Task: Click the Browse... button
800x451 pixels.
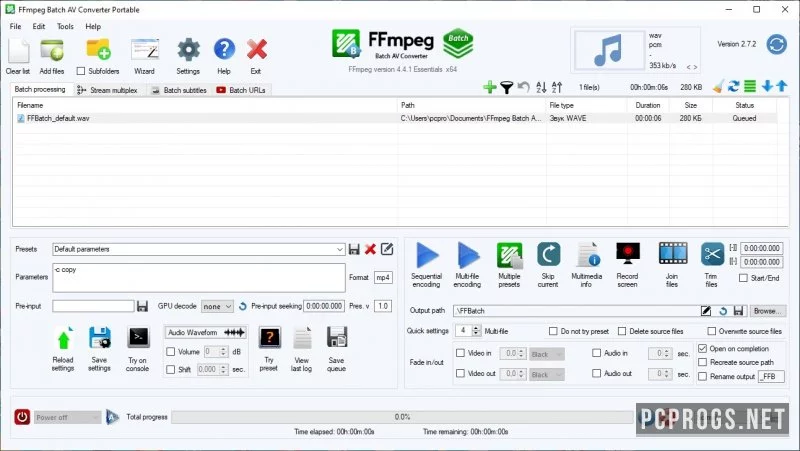Action: [x=767, y=311]
